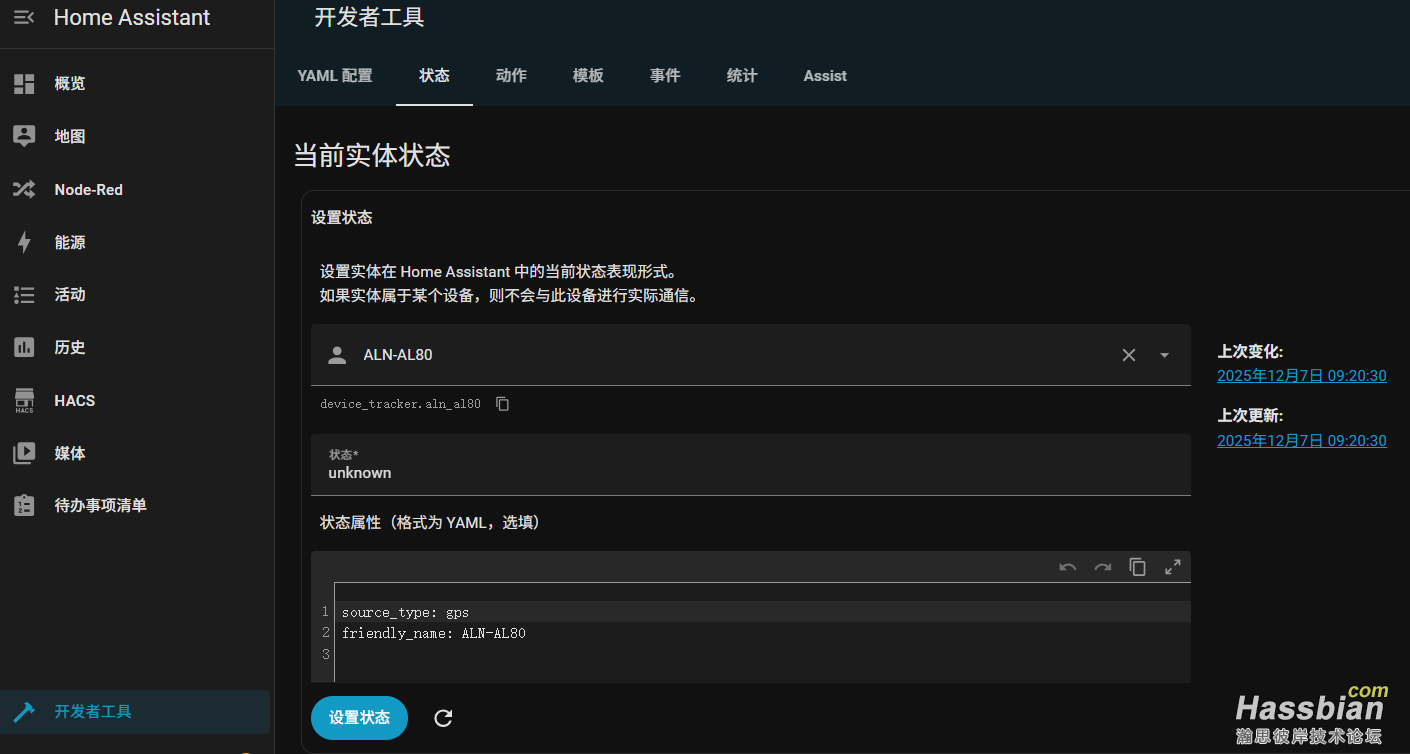Open the 能源 (Energy) dashboard

click(69, 242)
